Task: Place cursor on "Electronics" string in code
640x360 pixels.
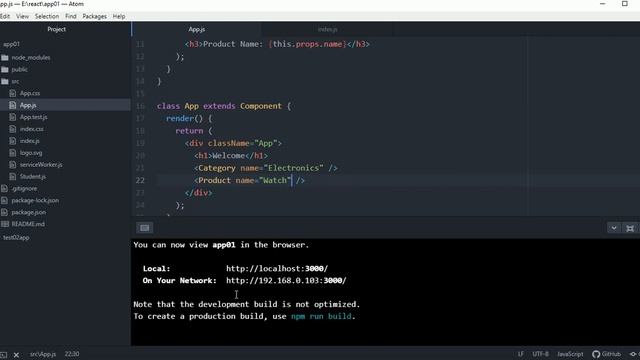Action: pyautogui.click(x=293, y=168)
